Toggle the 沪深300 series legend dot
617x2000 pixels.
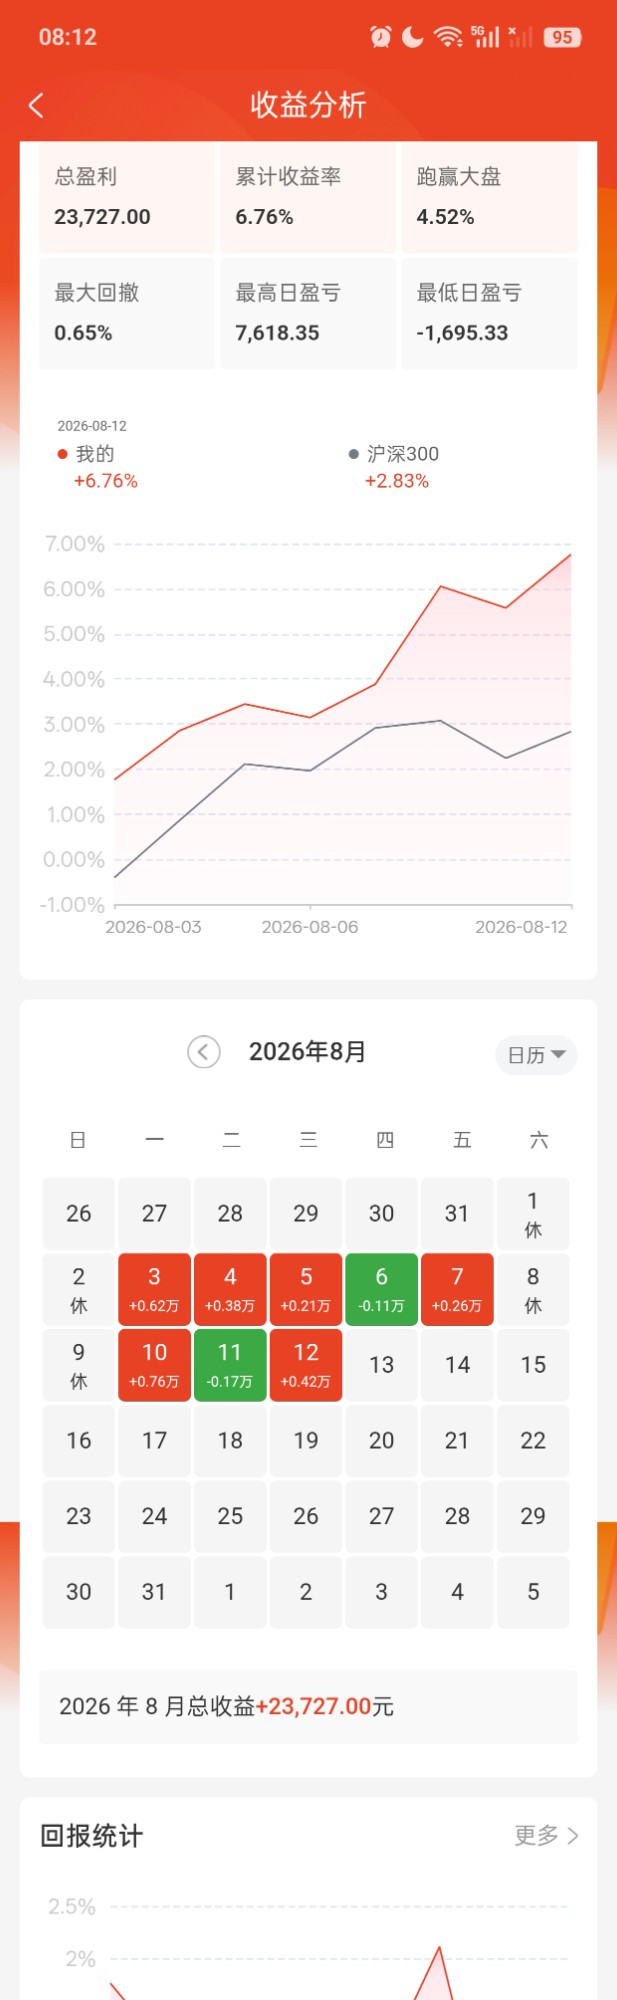tap(353, 454)
